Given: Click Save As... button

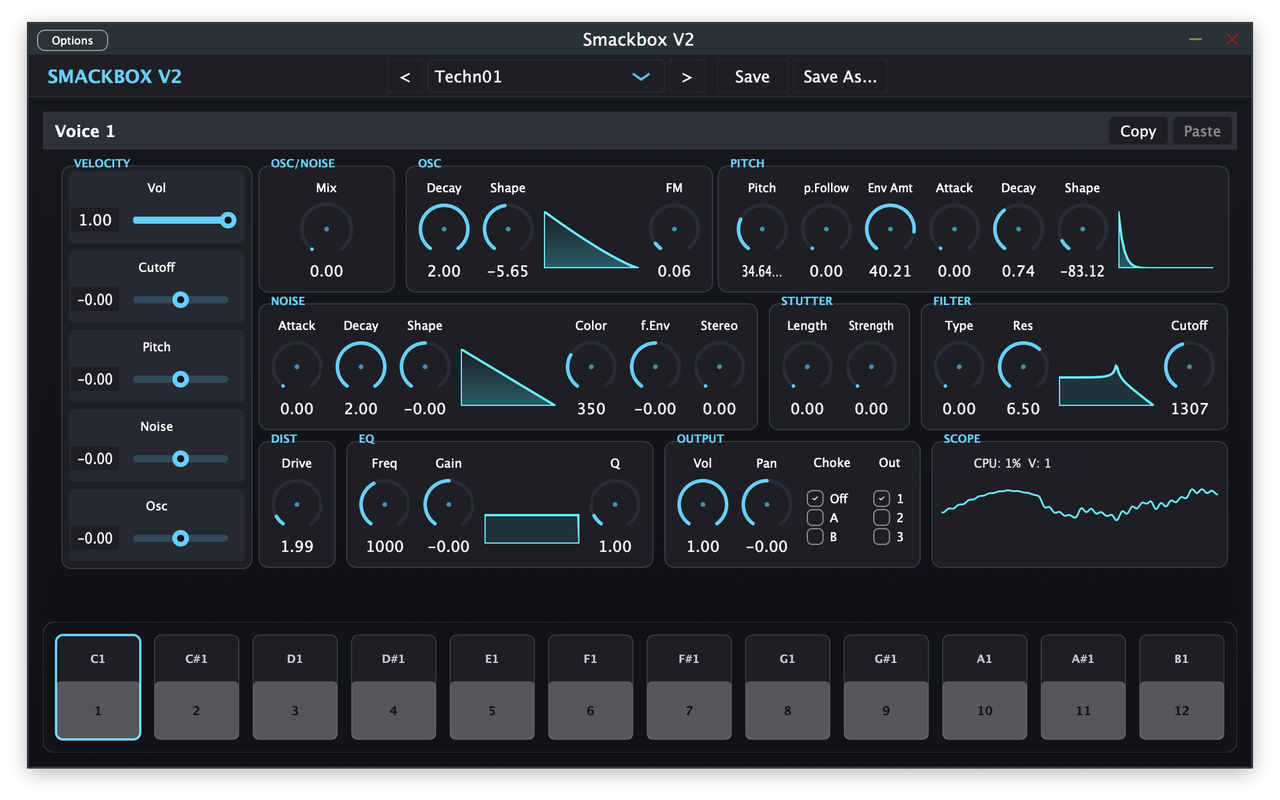Looking at the screenshot, I should [840, 77].
